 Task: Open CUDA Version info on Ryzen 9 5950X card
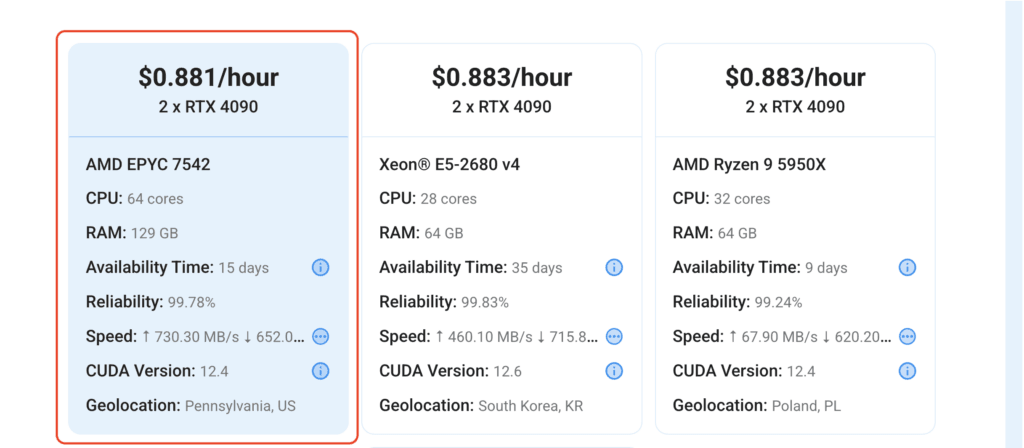click(x=907, y=371)
